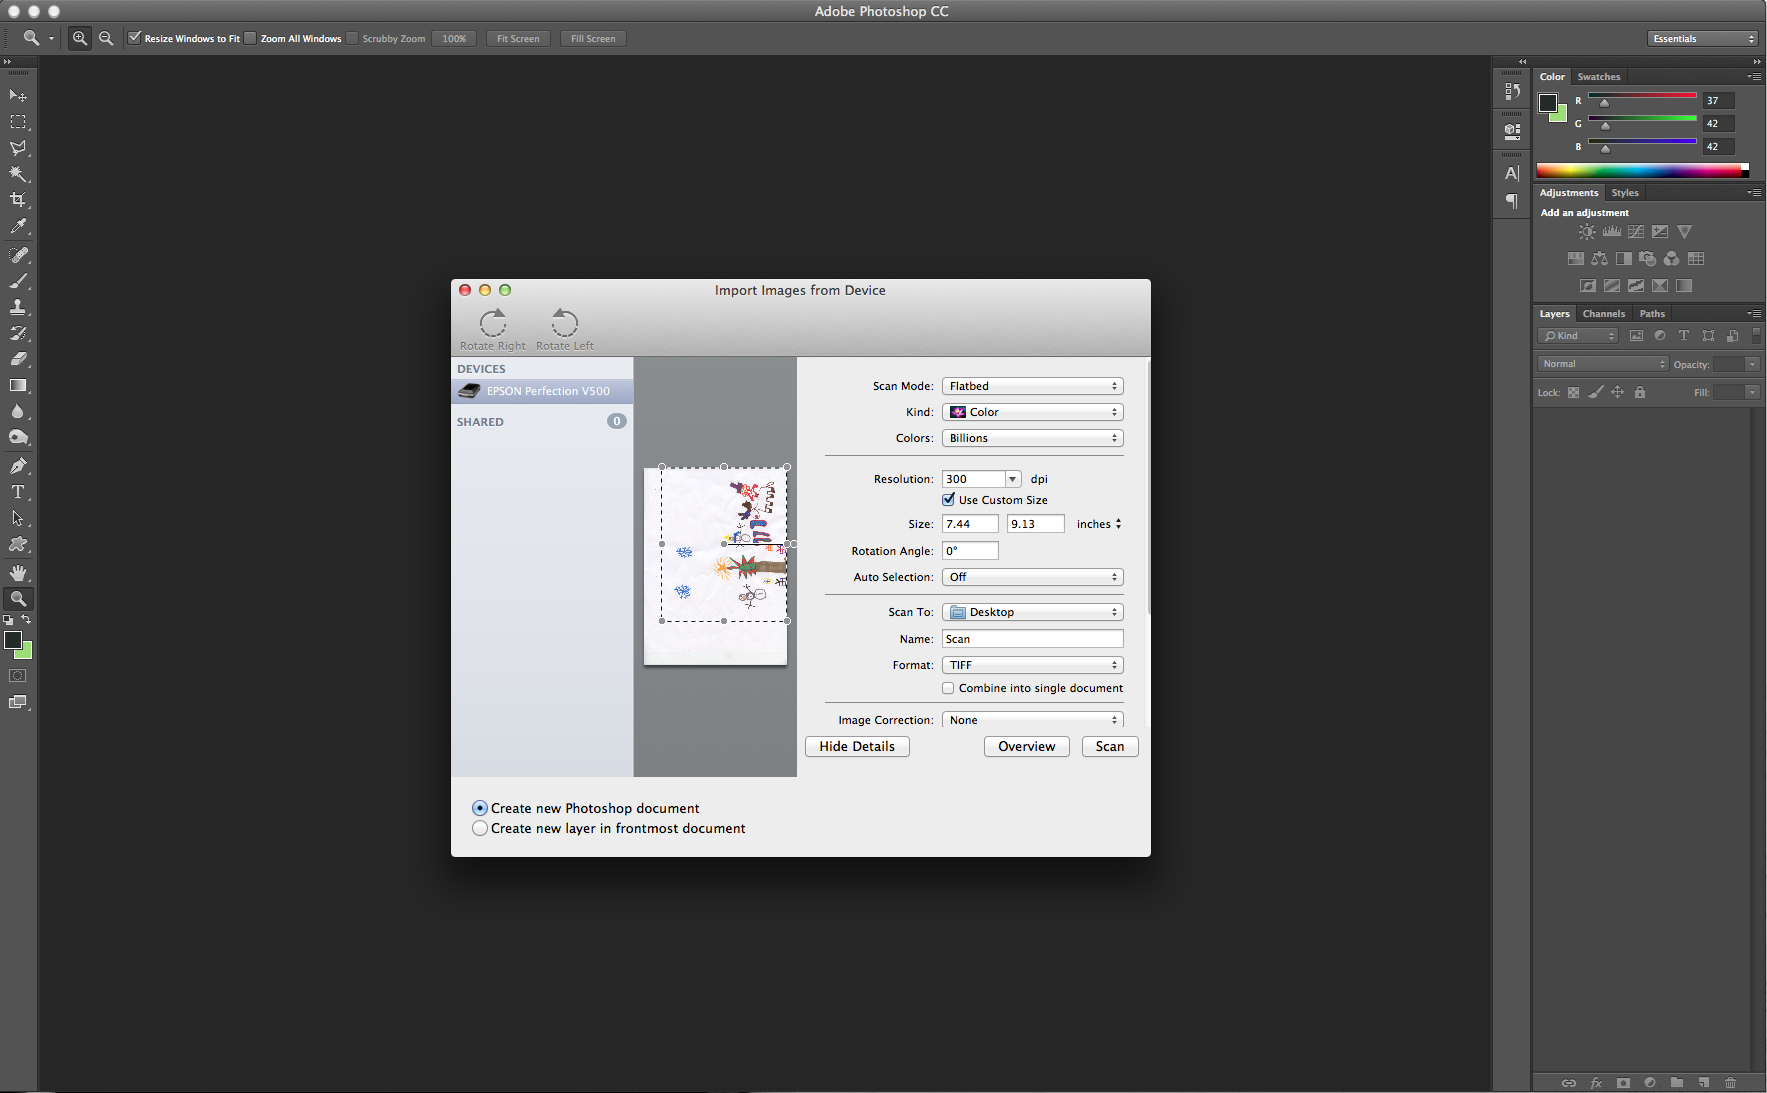1767x1093 pixels.
Task: Click the Hide Details button
Action: coord(856,746)
